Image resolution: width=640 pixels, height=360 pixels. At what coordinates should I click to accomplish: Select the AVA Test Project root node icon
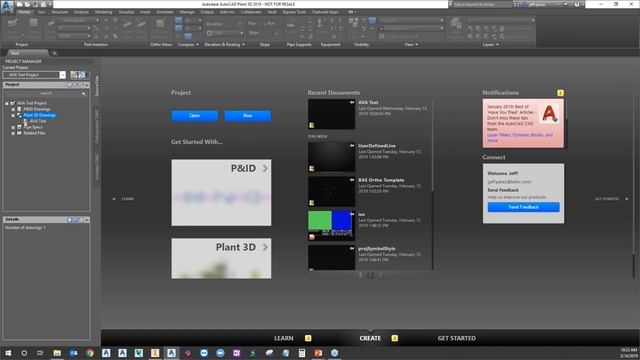[x=13, y=103]
